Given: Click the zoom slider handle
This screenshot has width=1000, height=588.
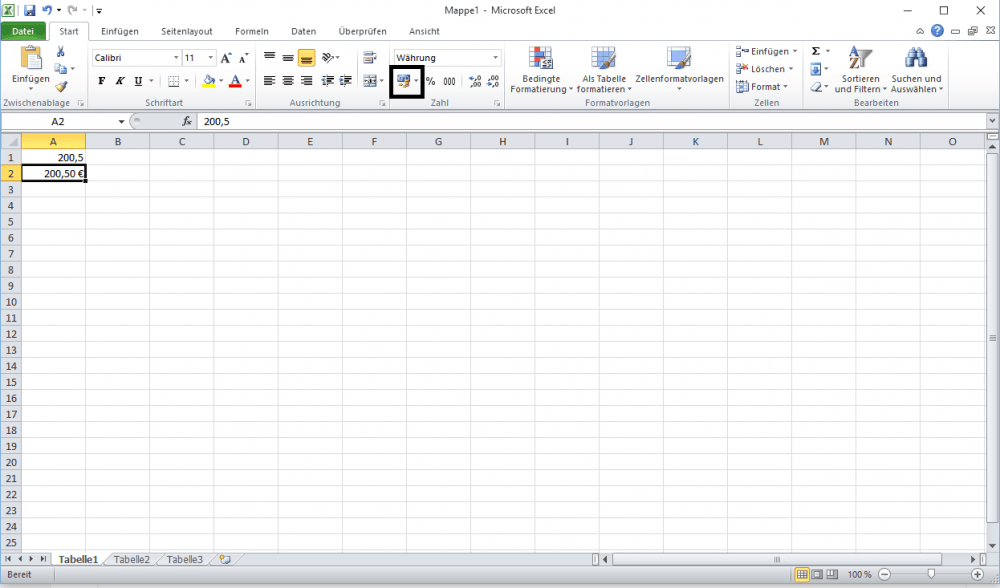Looking at the screenshot, I should click(931, 575).
